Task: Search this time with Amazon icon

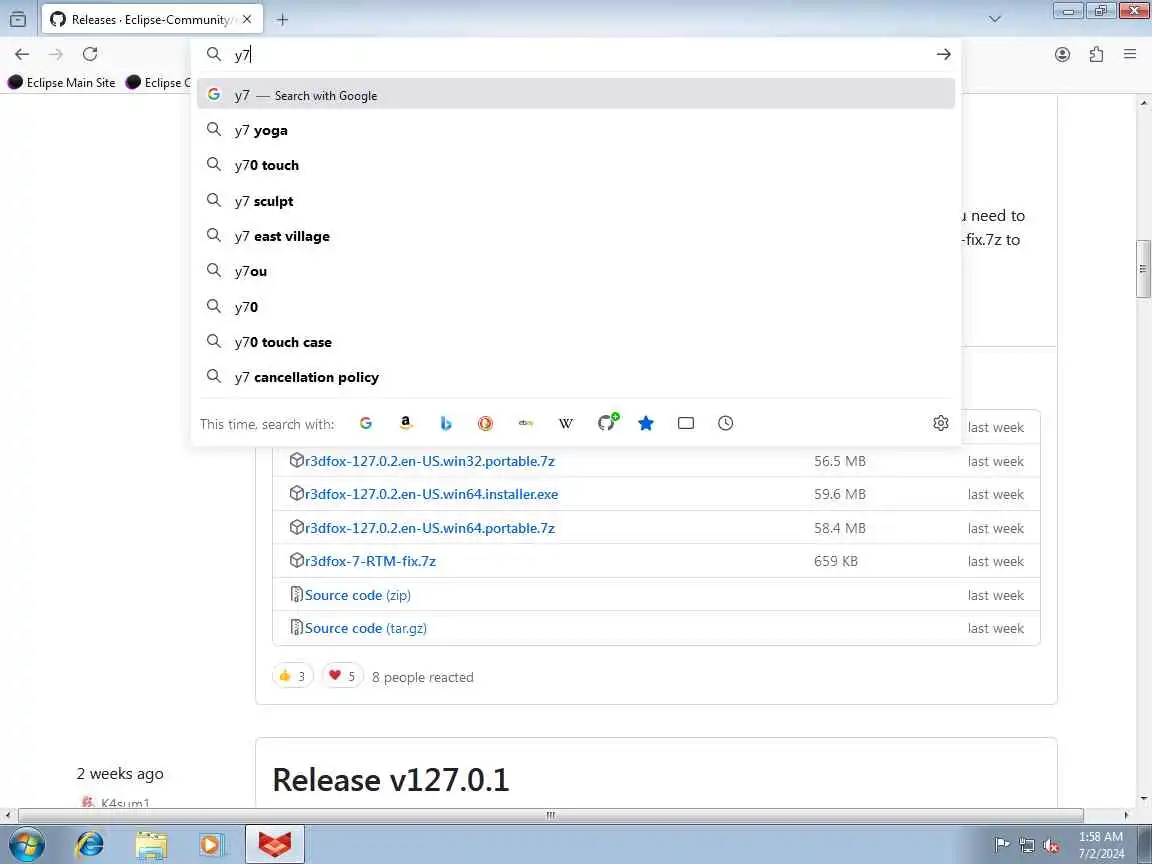Action: point(406,423)
